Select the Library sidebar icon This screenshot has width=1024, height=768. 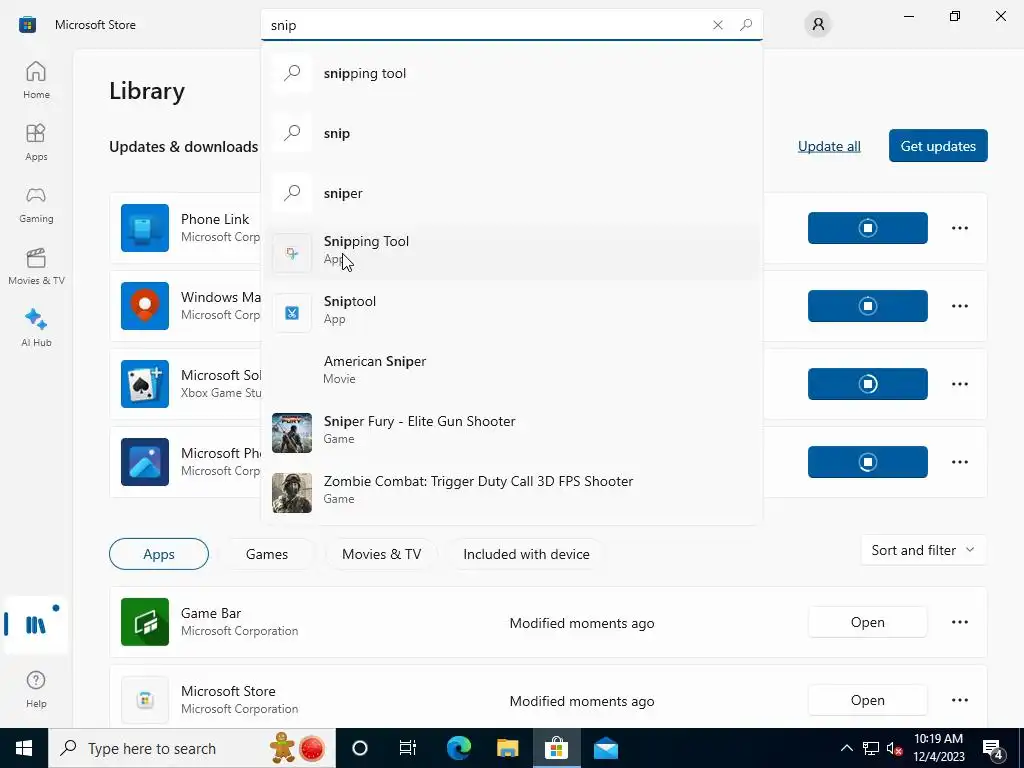click(x=36, y=625)
